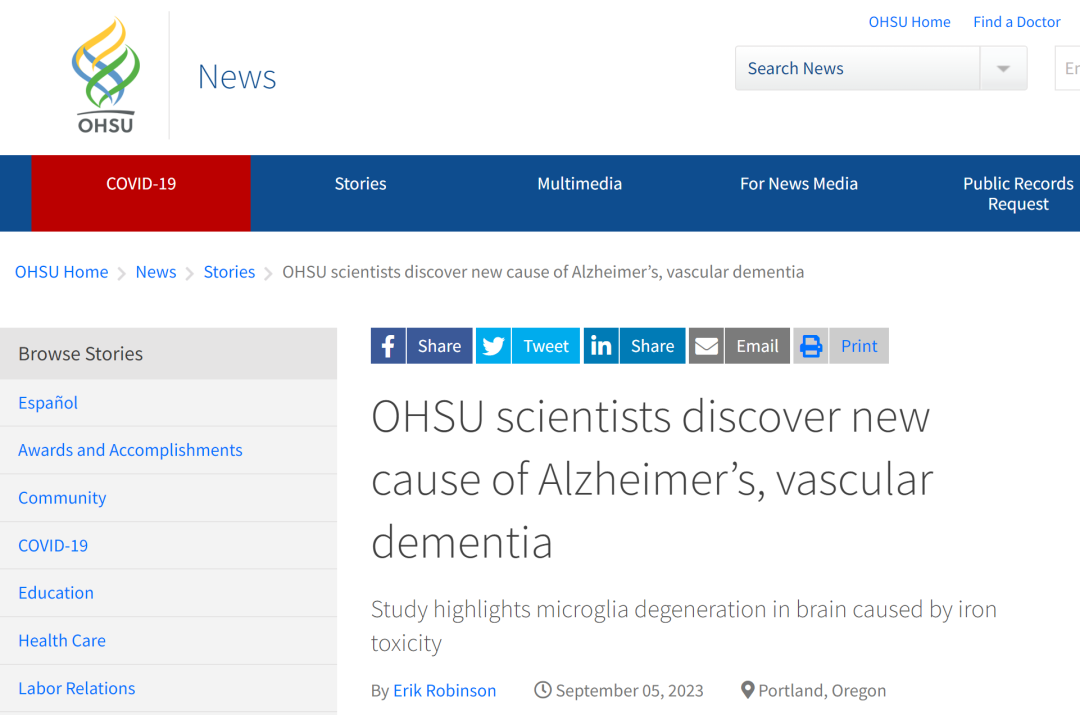Open author Erik Robinson's page

pyautogui.click(x=444, y=691)
